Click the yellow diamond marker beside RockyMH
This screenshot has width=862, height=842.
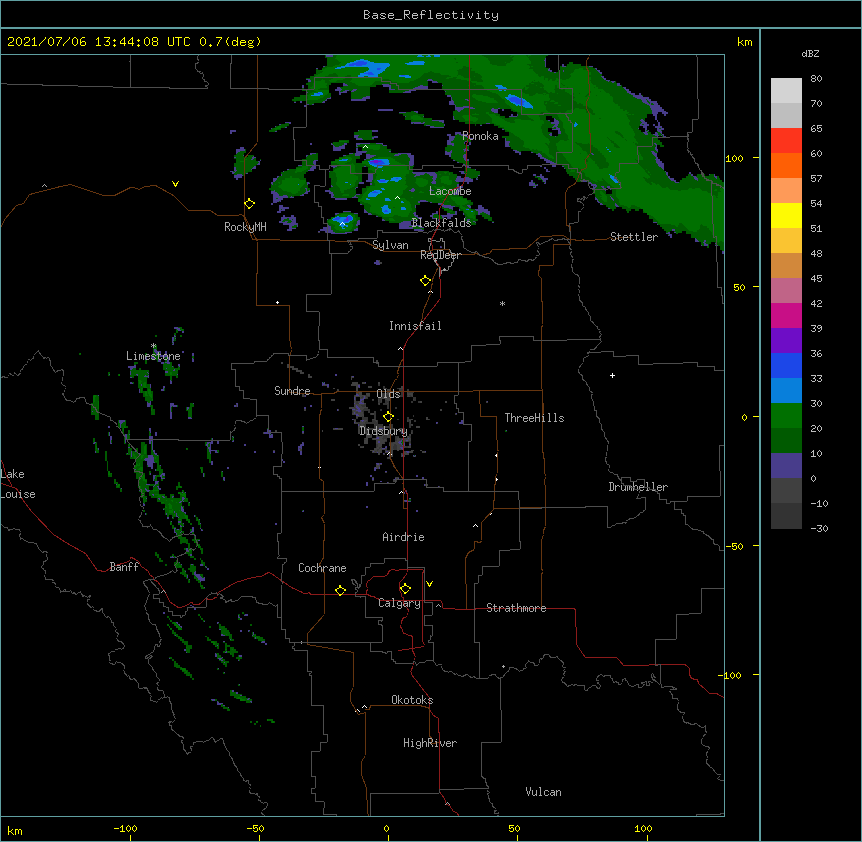[250, 204]
